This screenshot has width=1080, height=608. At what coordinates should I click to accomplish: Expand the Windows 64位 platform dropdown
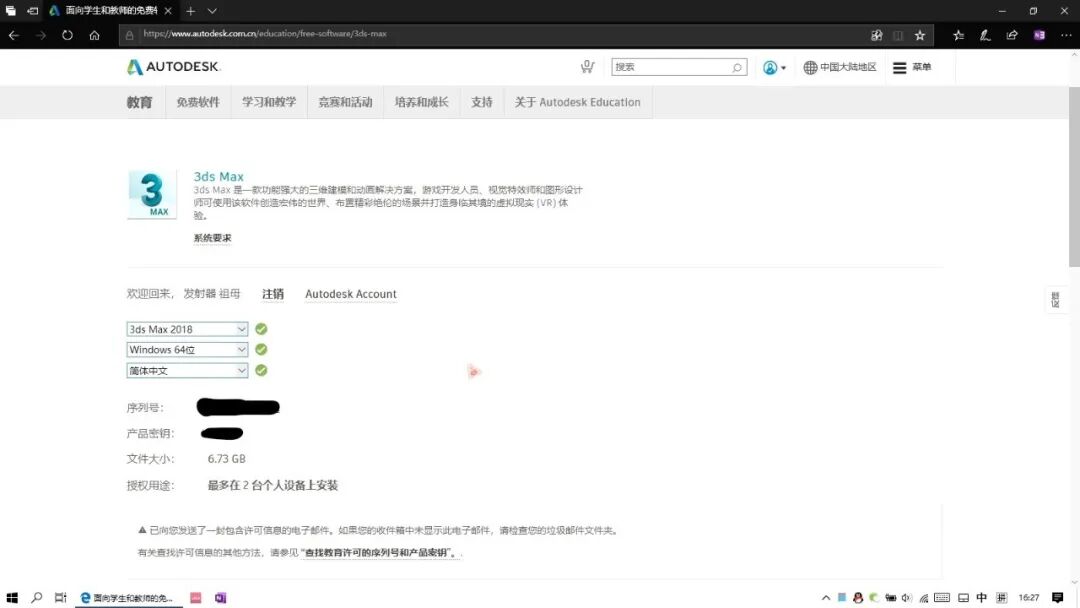pos(187,350)
